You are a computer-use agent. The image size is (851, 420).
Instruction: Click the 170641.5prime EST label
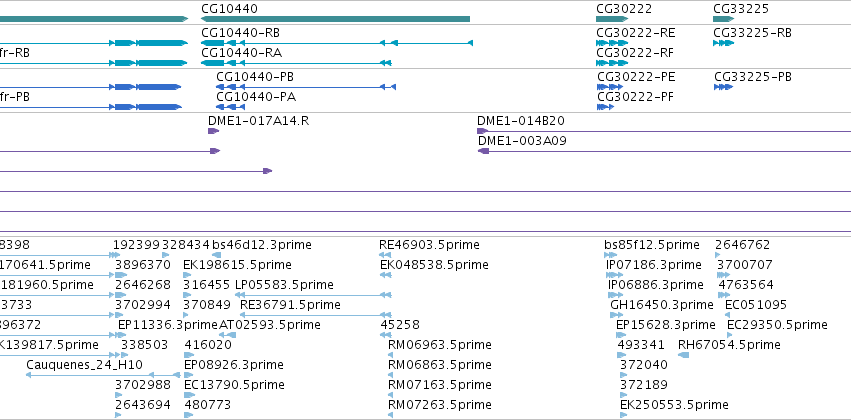(45, 265)
